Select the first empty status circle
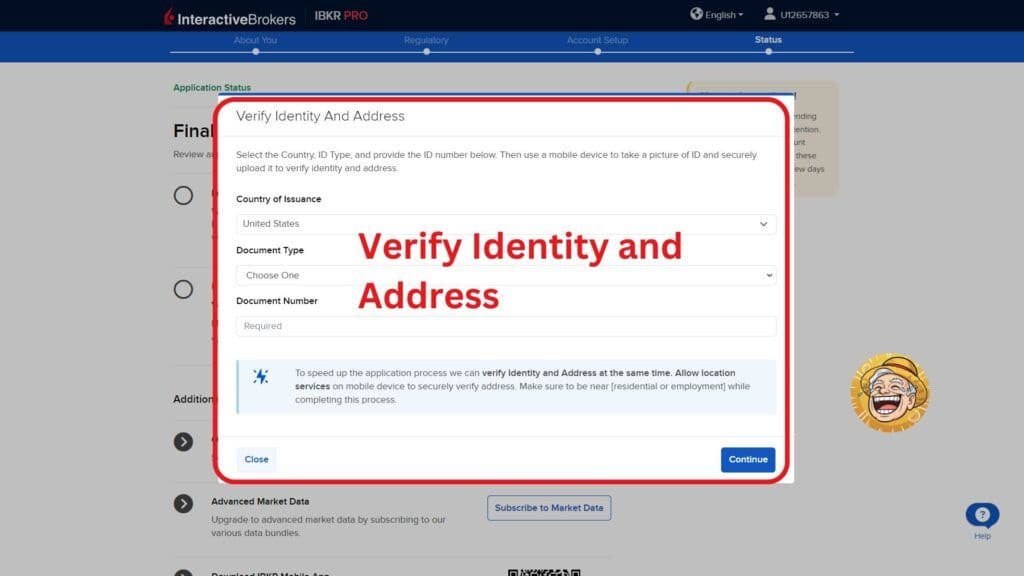This screenshot has width=1024, height=576. (183, 196)
